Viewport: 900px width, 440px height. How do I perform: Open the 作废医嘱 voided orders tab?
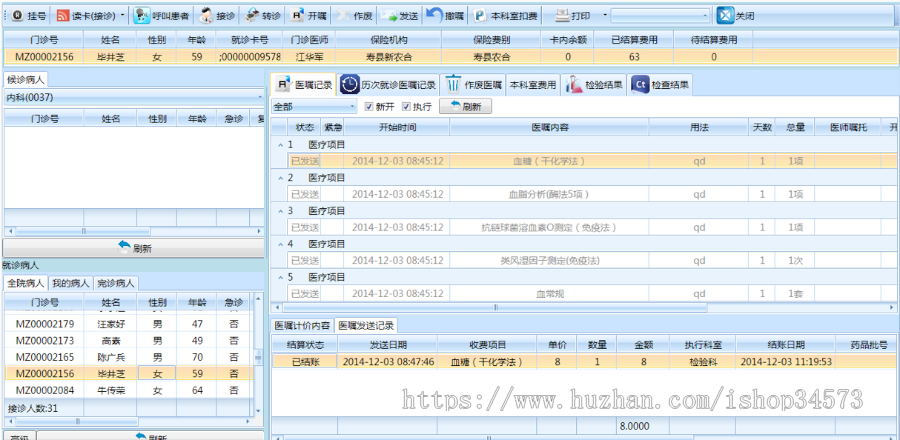pyautogui.click(x=474, y=85)
